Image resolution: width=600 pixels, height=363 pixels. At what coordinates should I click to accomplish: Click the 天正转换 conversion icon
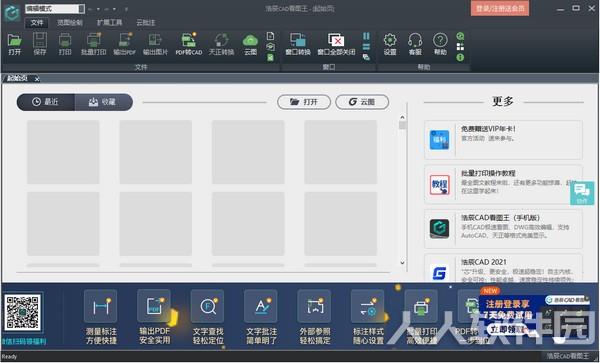221,44
